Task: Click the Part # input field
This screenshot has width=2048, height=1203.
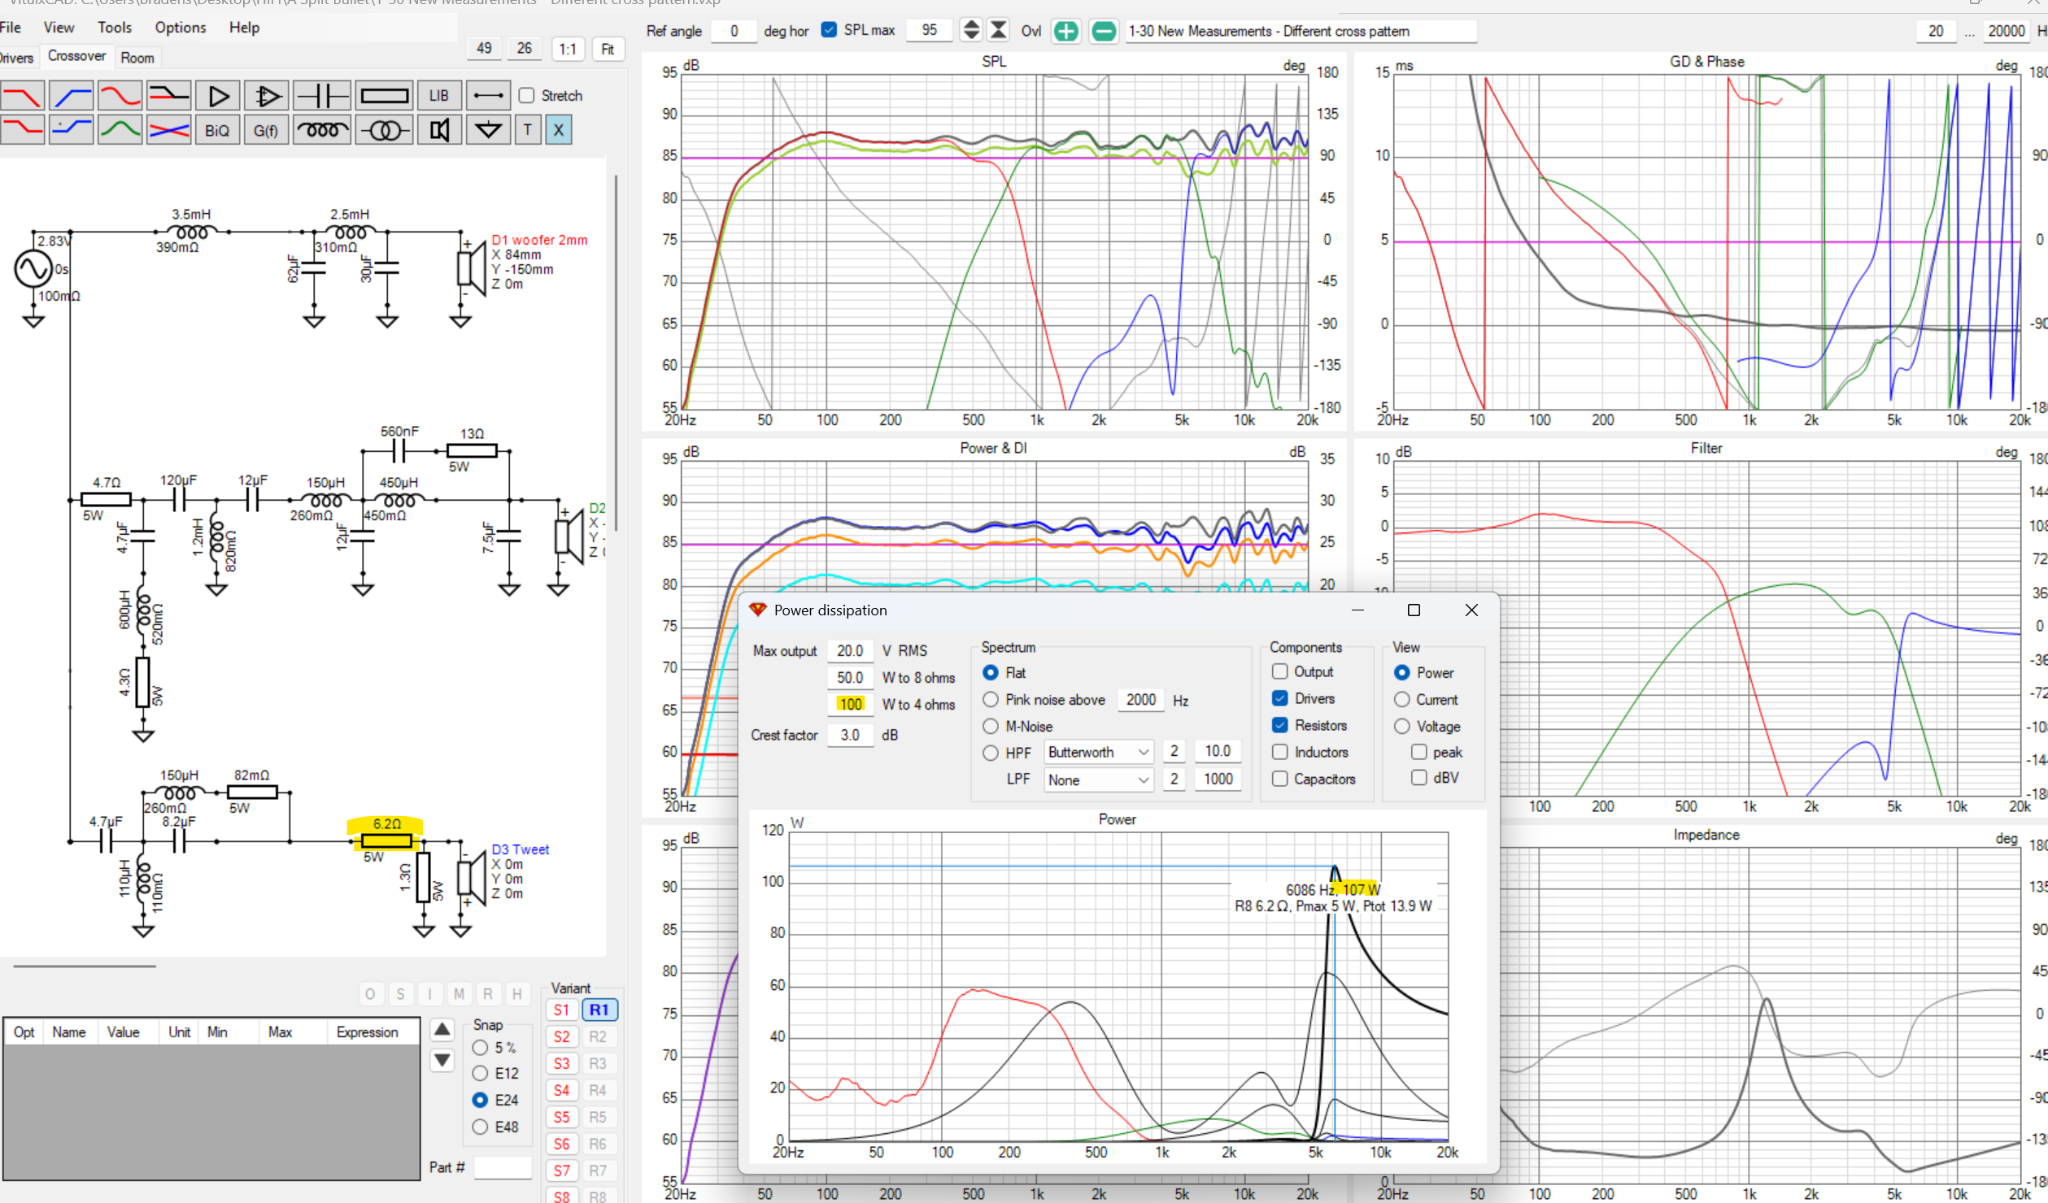Action: 503,1167
